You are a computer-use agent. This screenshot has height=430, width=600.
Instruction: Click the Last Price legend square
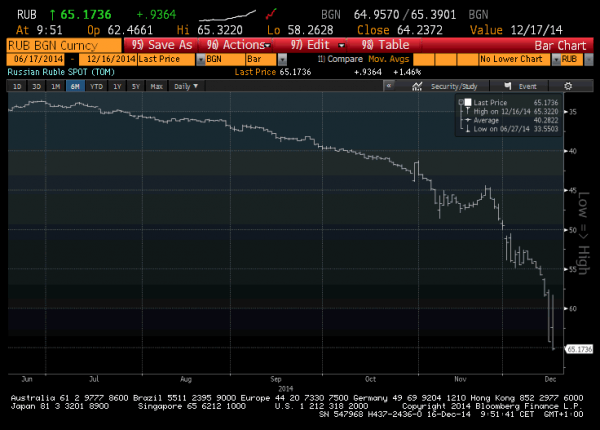click(467, 103)
